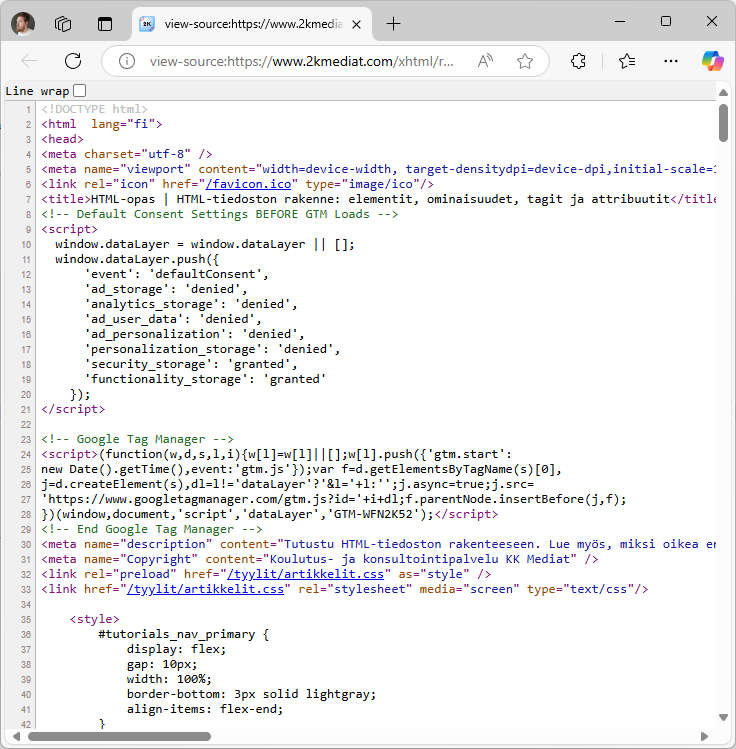The height and width of the screenshot is (749, 736).
Task: Click the 'display: flex;' text
Action: click(x=177, y=649)
